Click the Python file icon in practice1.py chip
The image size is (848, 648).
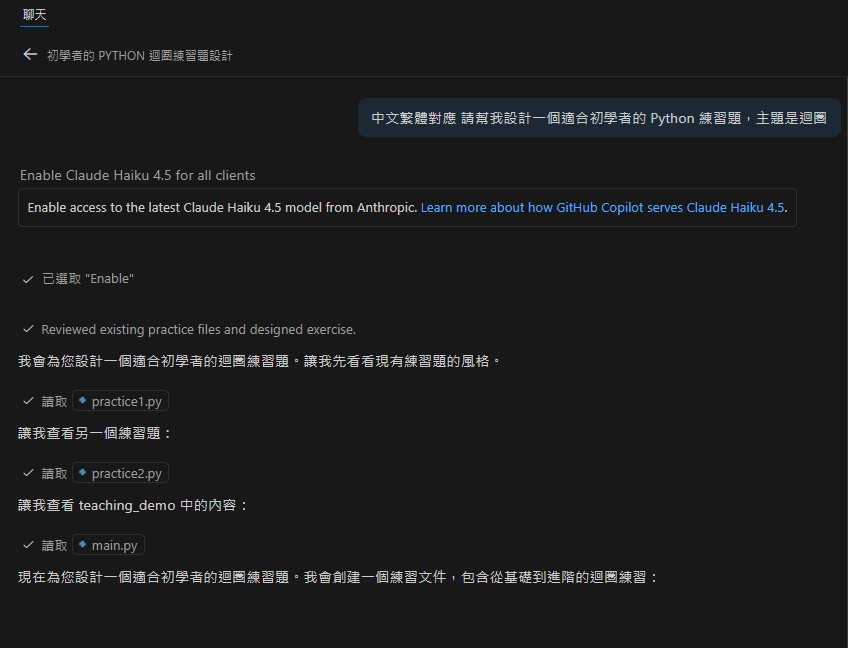[83, 401]
